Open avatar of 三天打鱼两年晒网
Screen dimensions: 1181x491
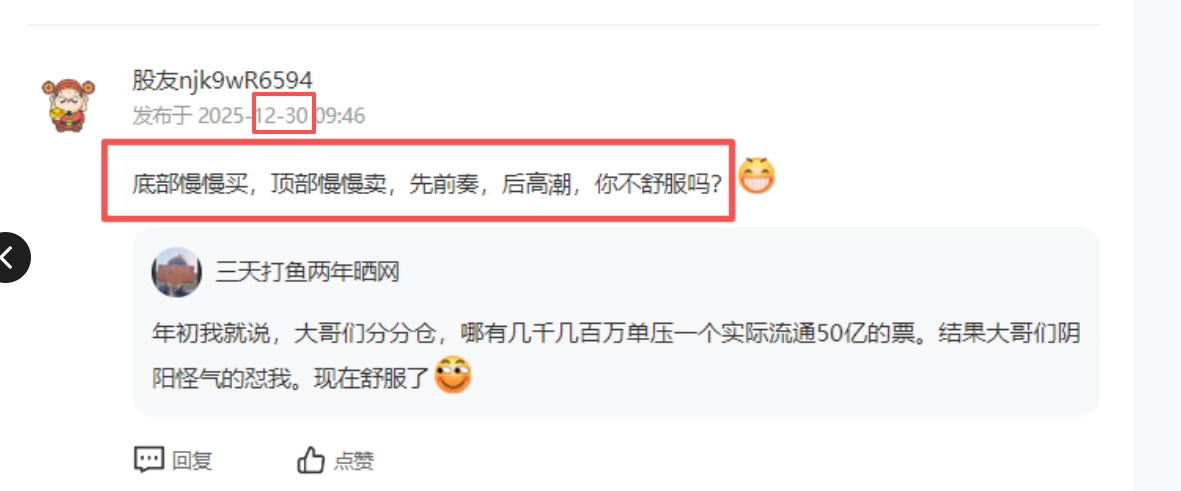point(176,272)
